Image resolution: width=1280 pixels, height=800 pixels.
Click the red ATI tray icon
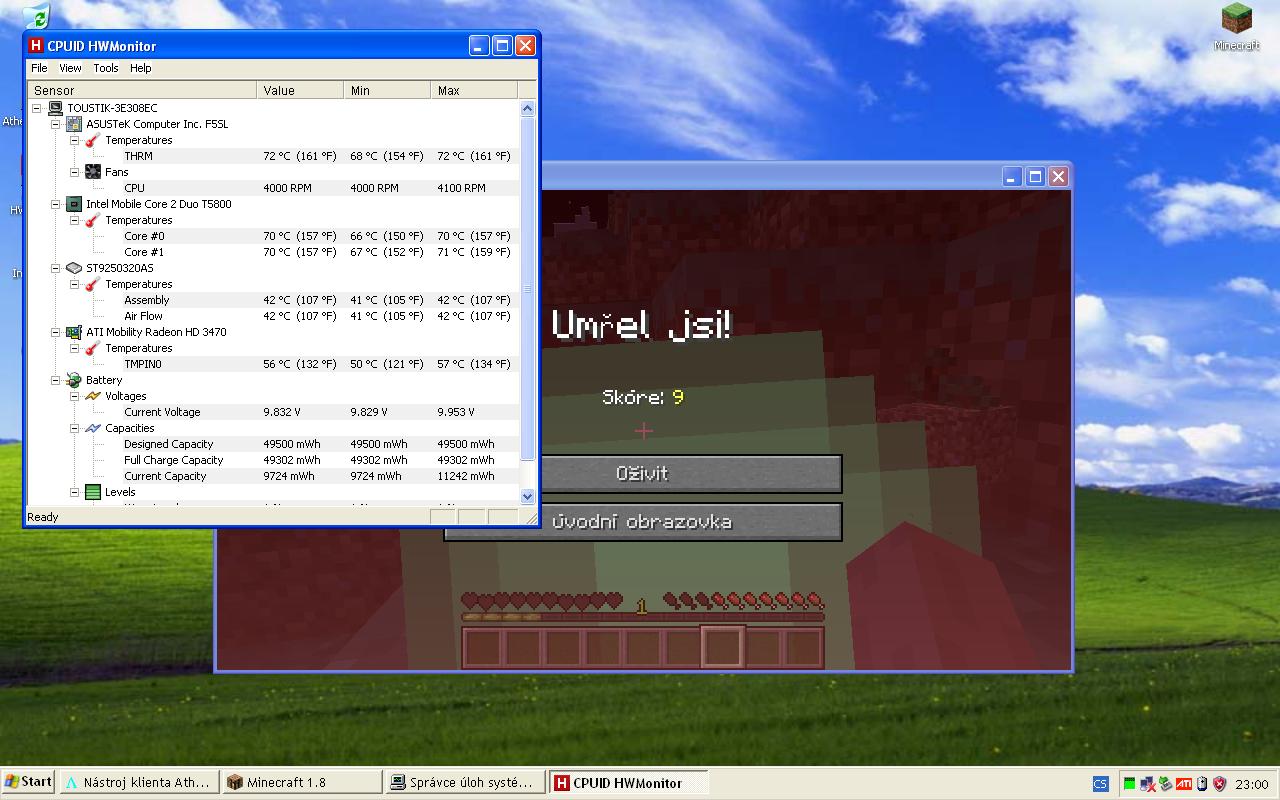[1184, 784]
